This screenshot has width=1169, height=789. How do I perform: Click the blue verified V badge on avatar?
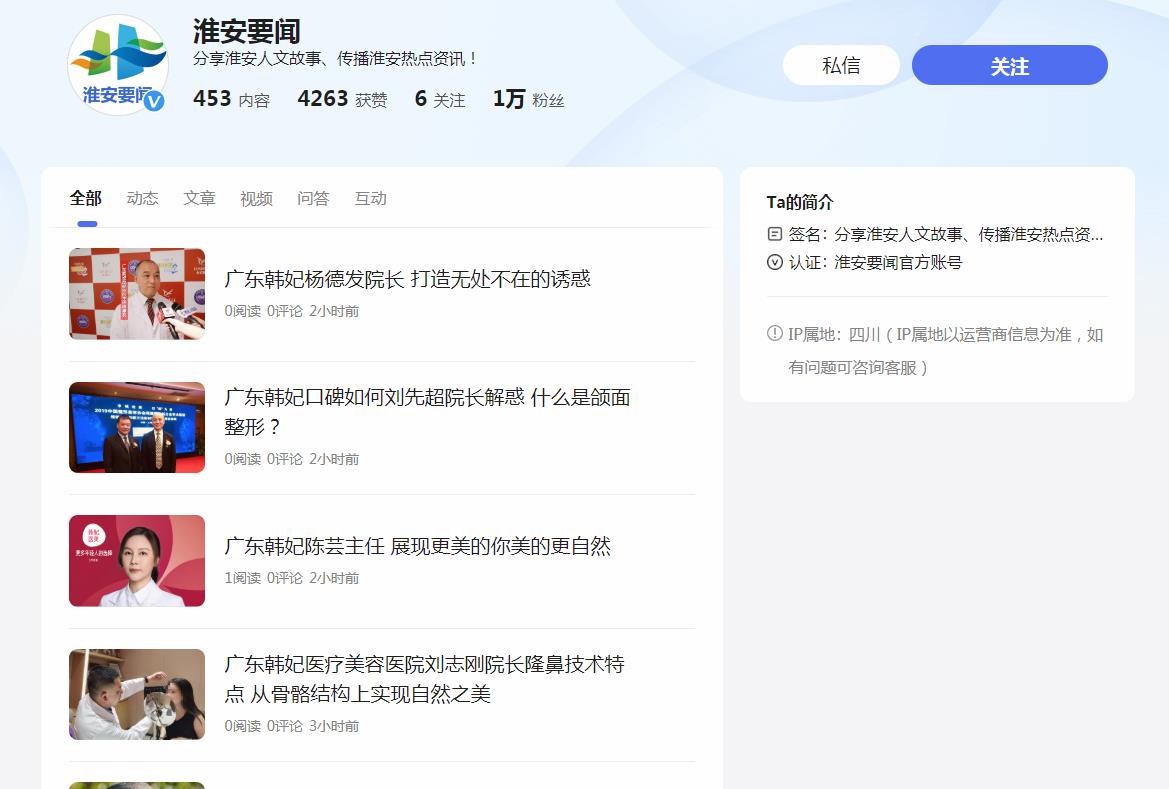(x=154, y=101)
